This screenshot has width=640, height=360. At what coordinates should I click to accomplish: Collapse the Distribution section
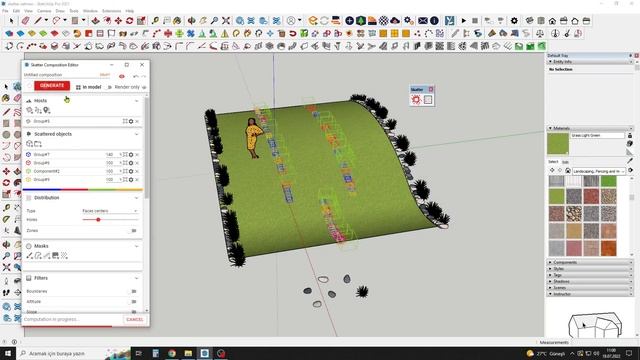tap(137, 198)
